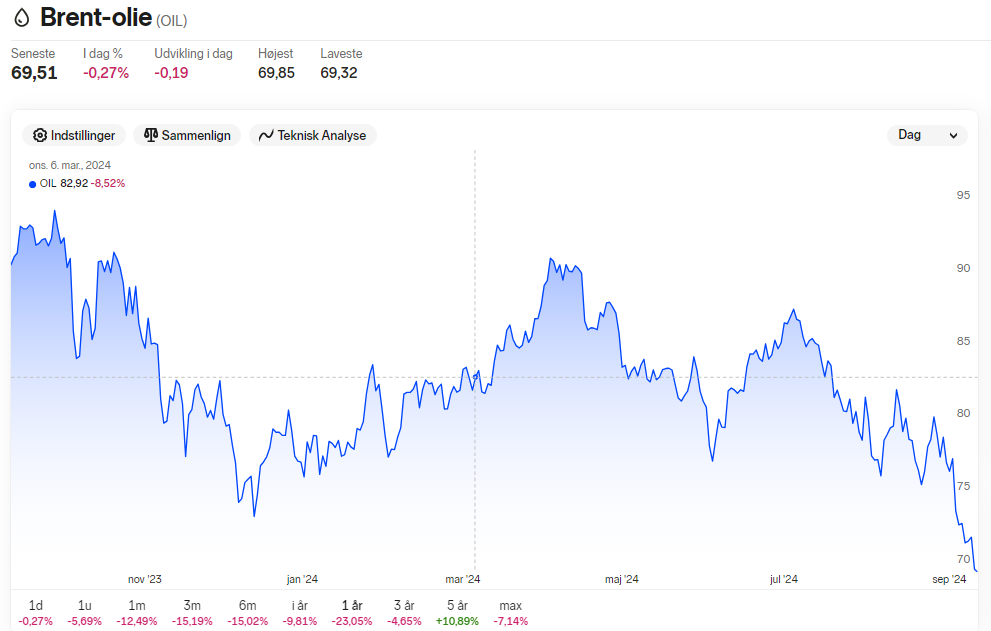Image resolution: width=991 pixels, height=631 pixels.
Task: Click the Teknisk Analyse chart-line icon
Action: pyautogui.click(x=266, y=135)
